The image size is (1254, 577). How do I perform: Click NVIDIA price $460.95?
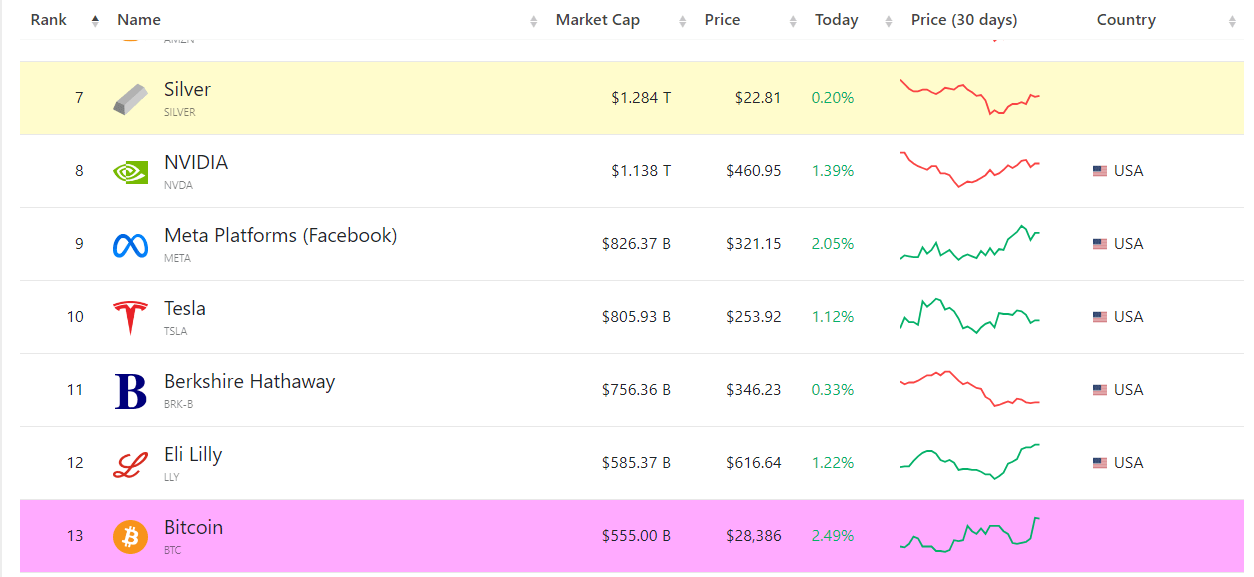click(754, 171)
